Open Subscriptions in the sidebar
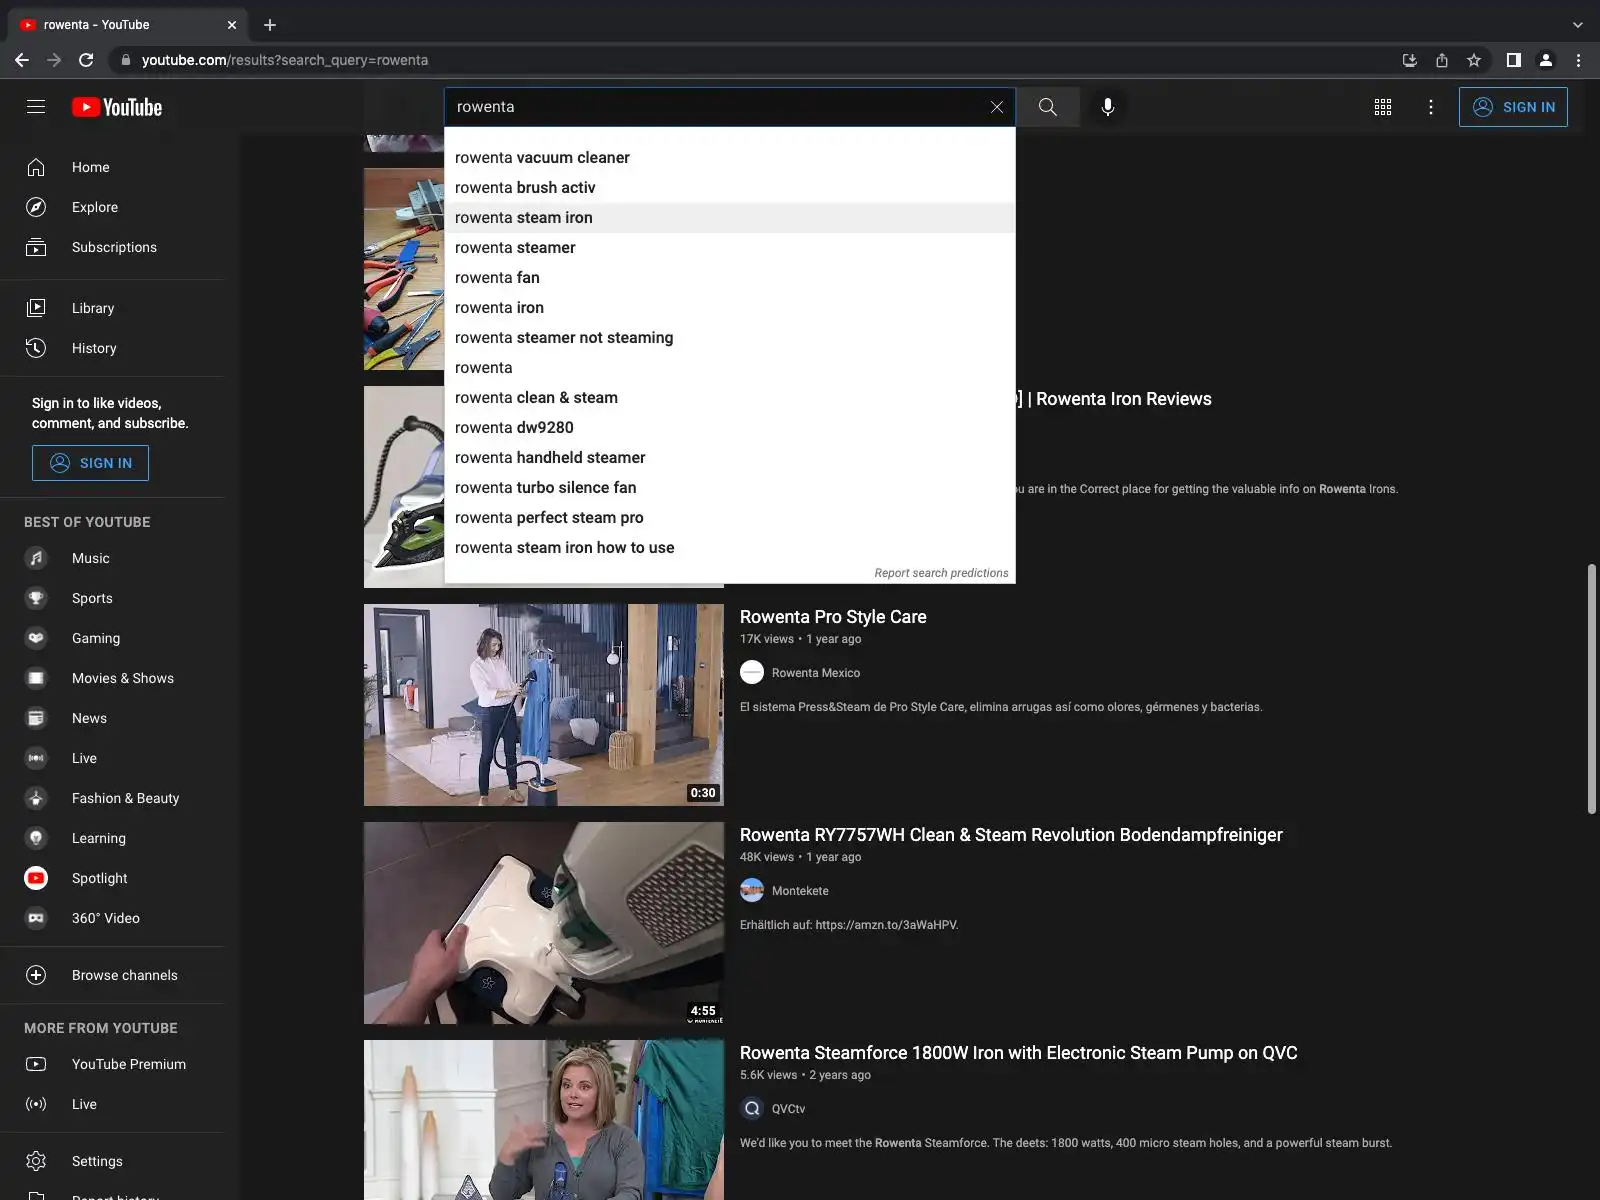The image size is (1600, 1200). tap(112, 247)
